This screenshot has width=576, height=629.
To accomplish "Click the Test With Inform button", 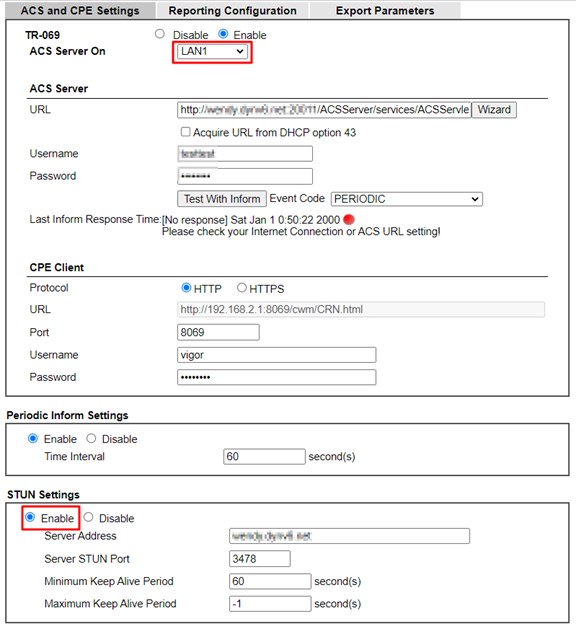I will (x=222, y=199).
